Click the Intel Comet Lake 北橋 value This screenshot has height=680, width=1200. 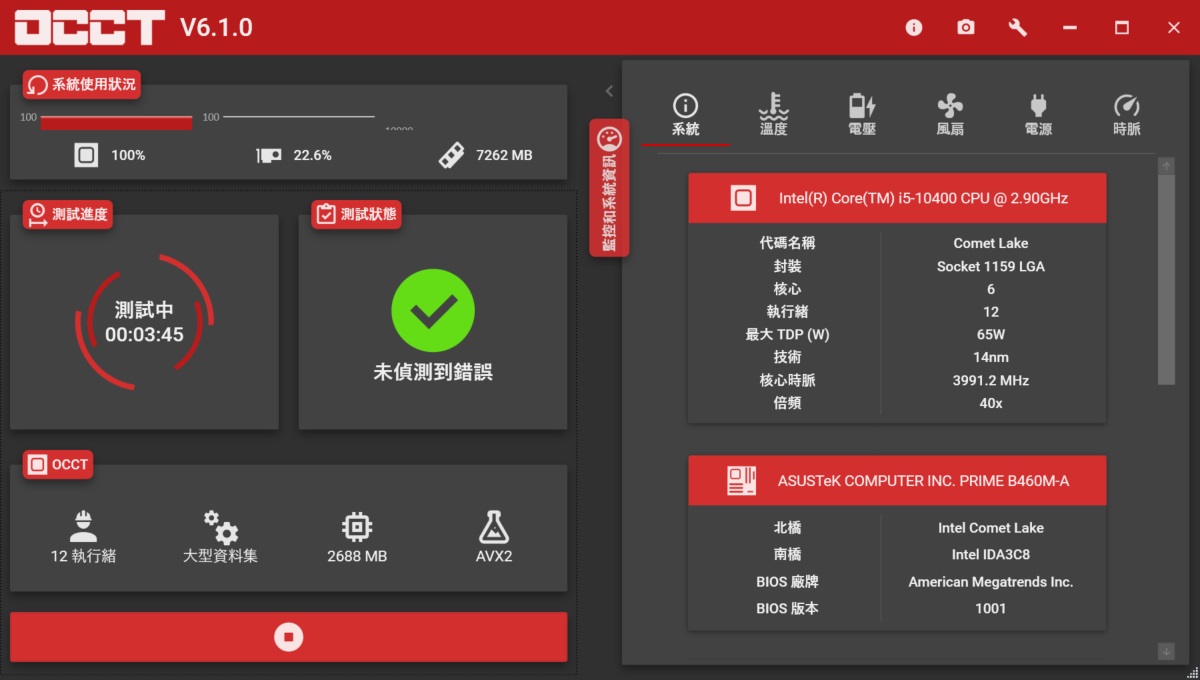(991, 528)
